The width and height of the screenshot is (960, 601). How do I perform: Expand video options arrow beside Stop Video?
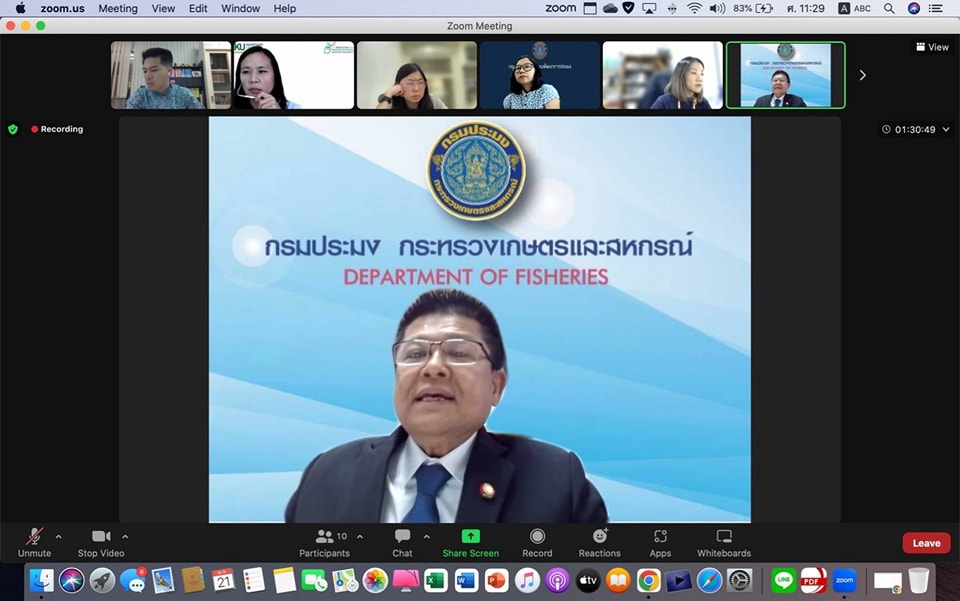tap(125, 537)
